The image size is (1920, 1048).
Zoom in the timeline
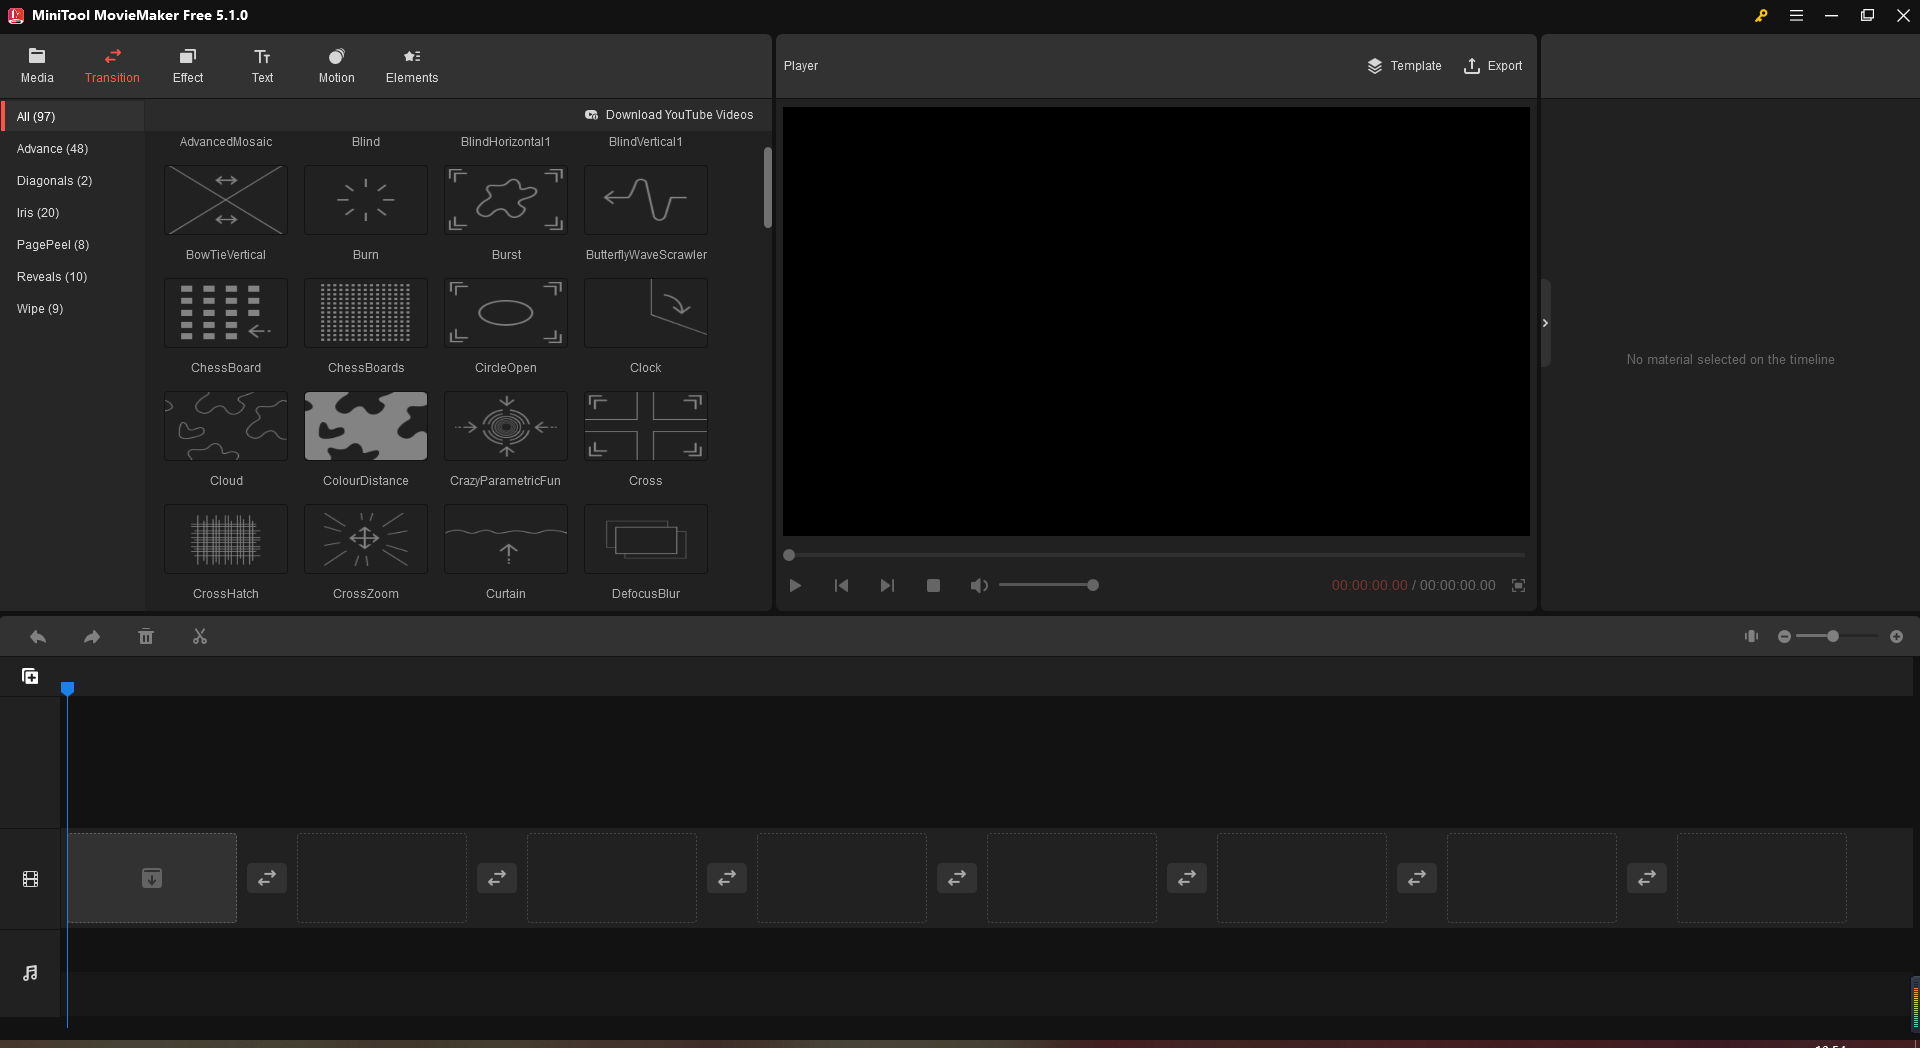[1896, 637]
